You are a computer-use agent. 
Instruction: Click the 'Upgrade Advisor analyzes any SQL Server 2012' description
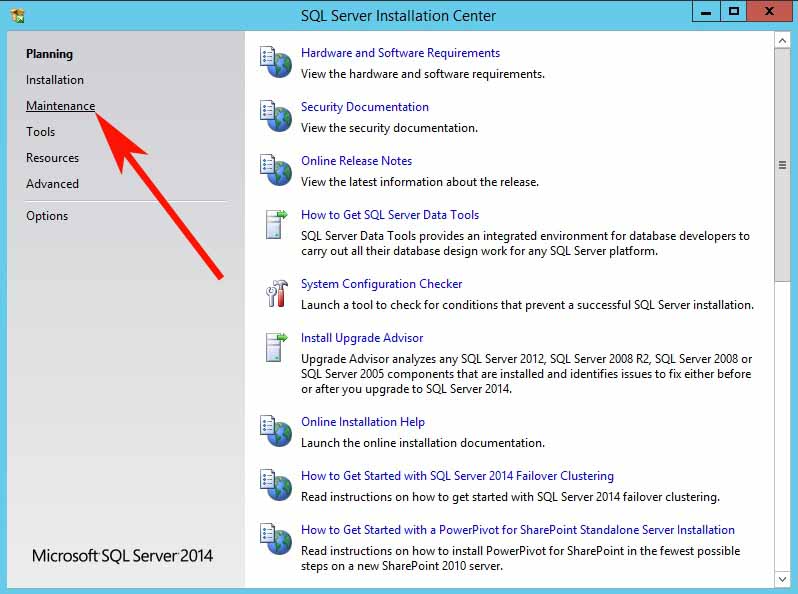coord(526,374)
